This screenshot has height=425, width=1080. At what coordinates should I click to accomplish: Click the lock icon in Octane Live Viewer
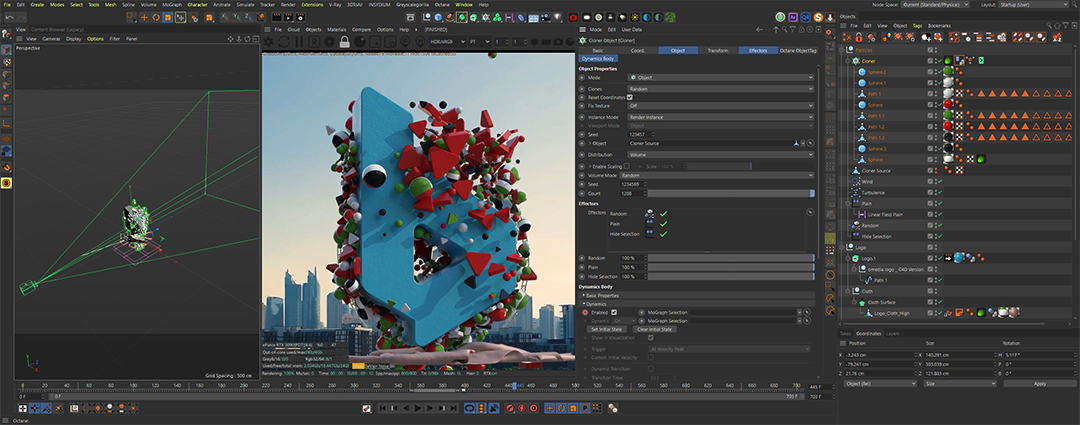click(344, 41)
